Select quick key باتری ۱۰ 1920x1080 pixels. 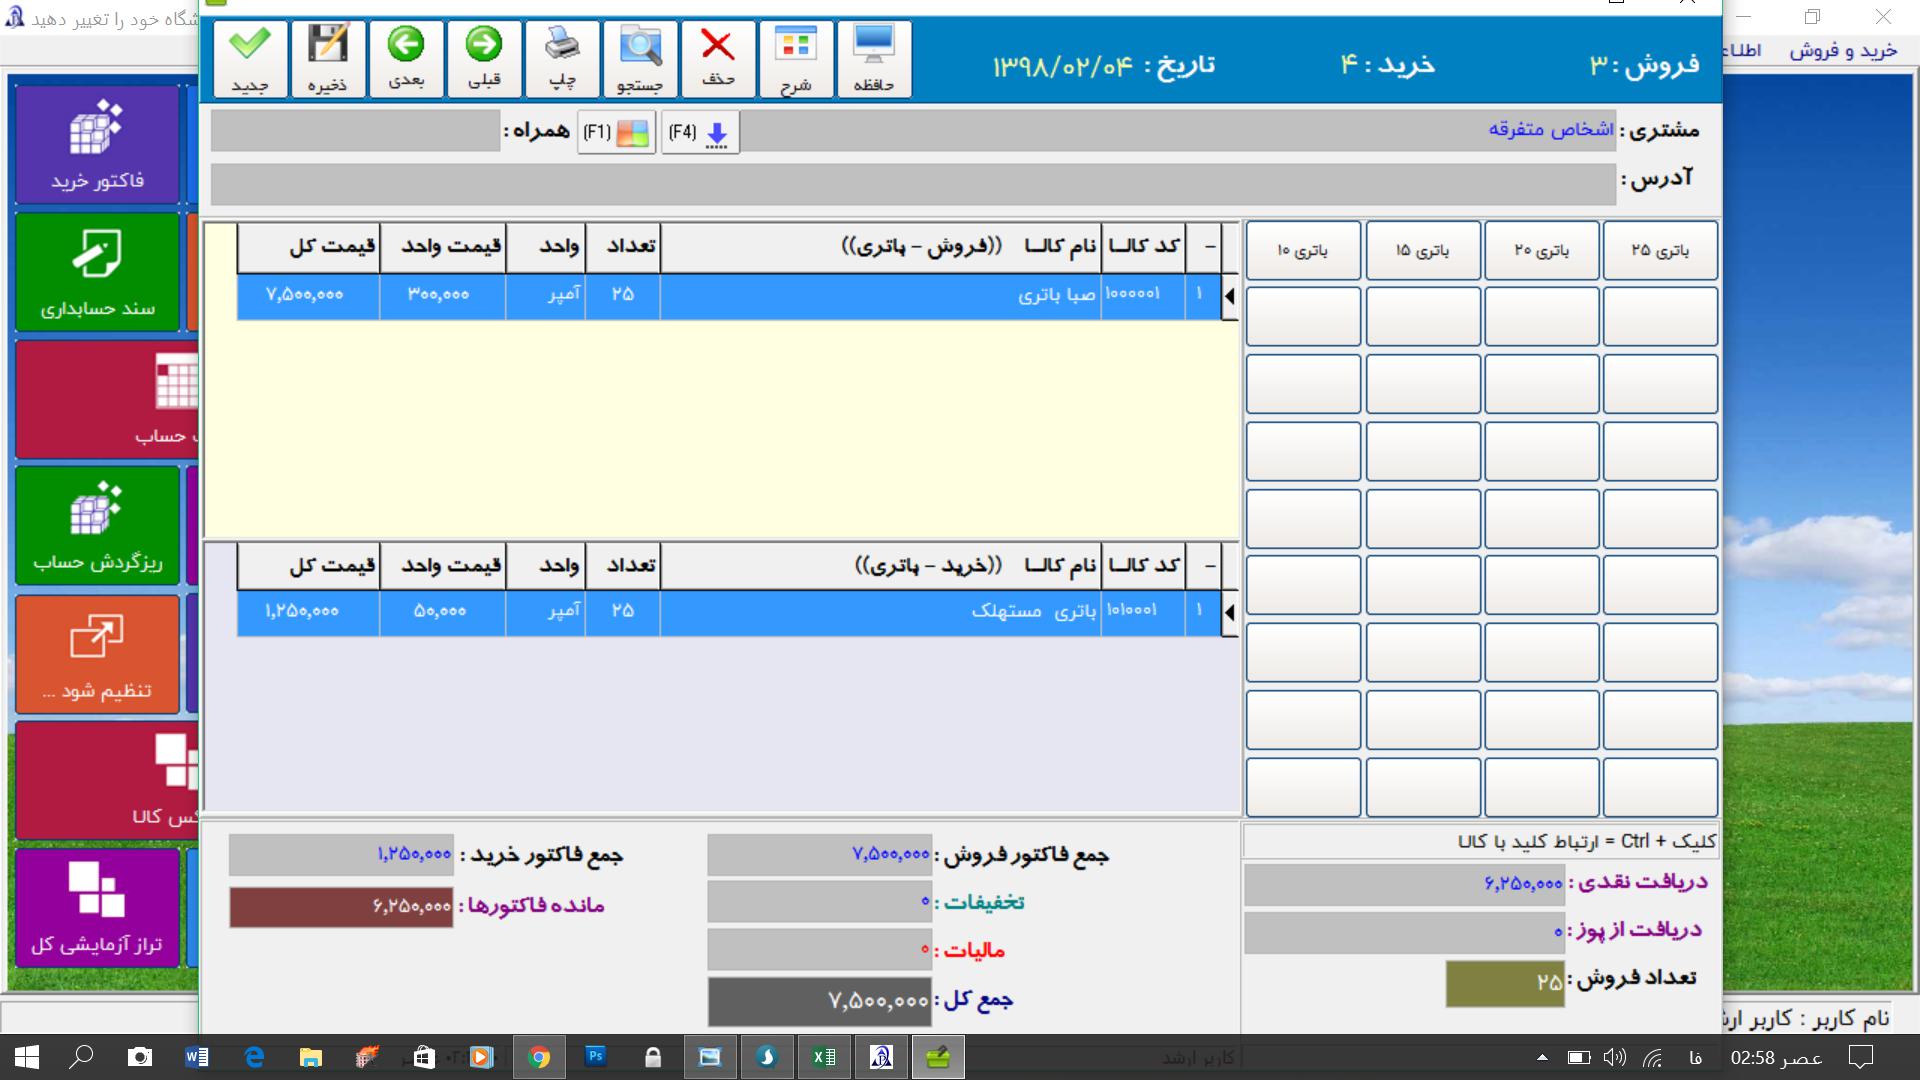click(x=1303, y=250)
